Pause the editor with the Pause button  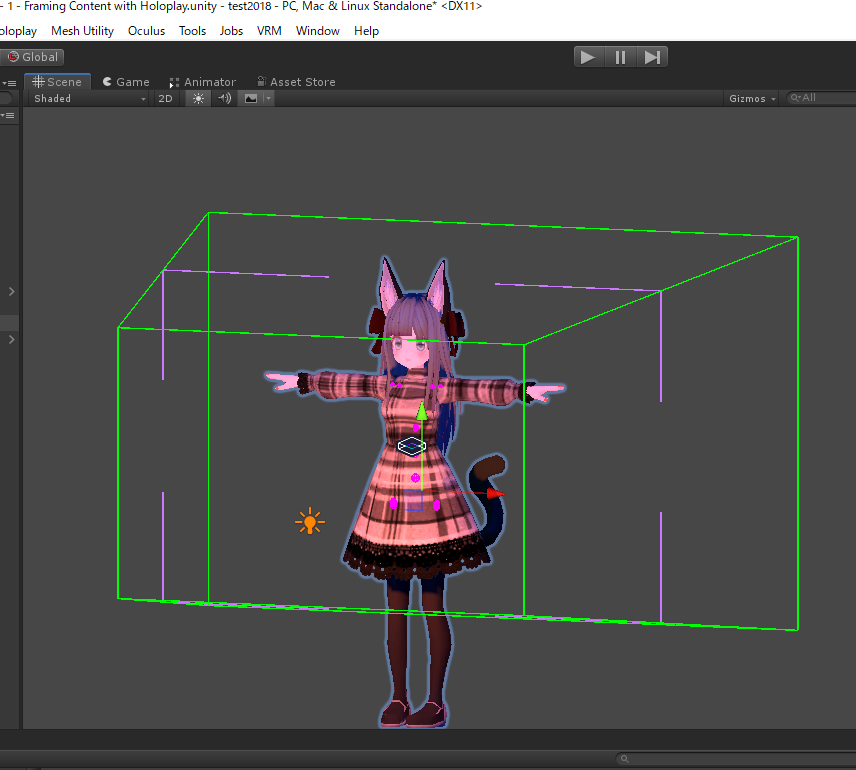(x=620, y=57)
